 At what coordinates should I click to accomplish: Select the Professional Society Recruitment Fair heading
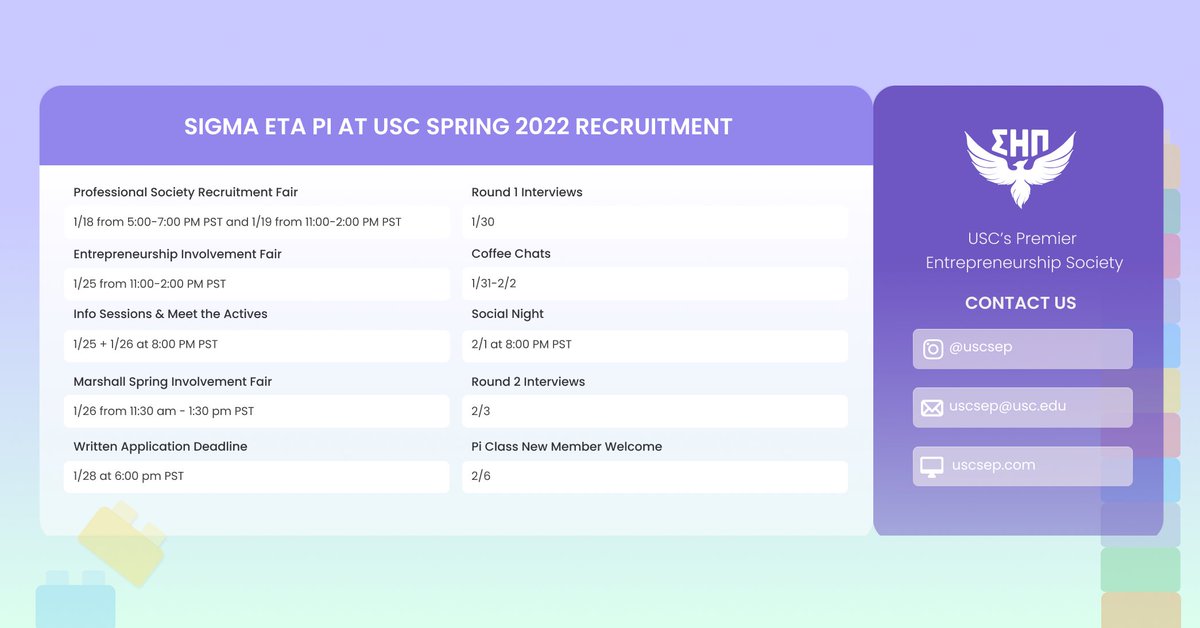coord(186,192)
